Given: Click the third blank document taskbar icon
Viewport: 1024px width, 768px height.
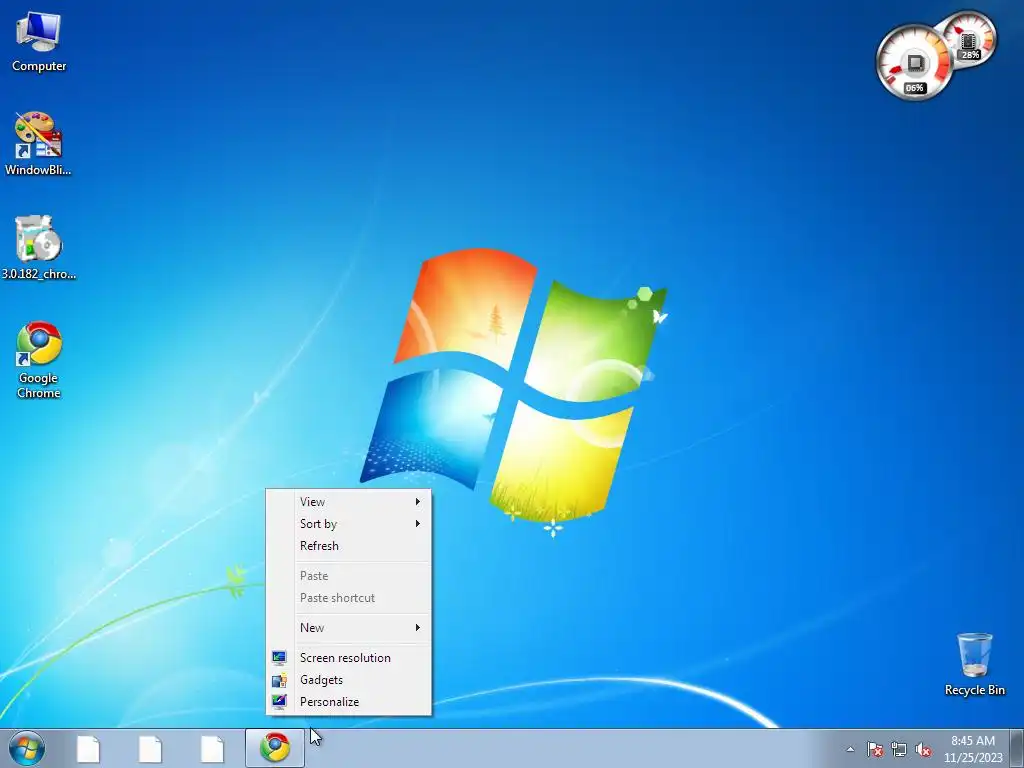Looking at the screenshot, I should click(x=212, y=748).
